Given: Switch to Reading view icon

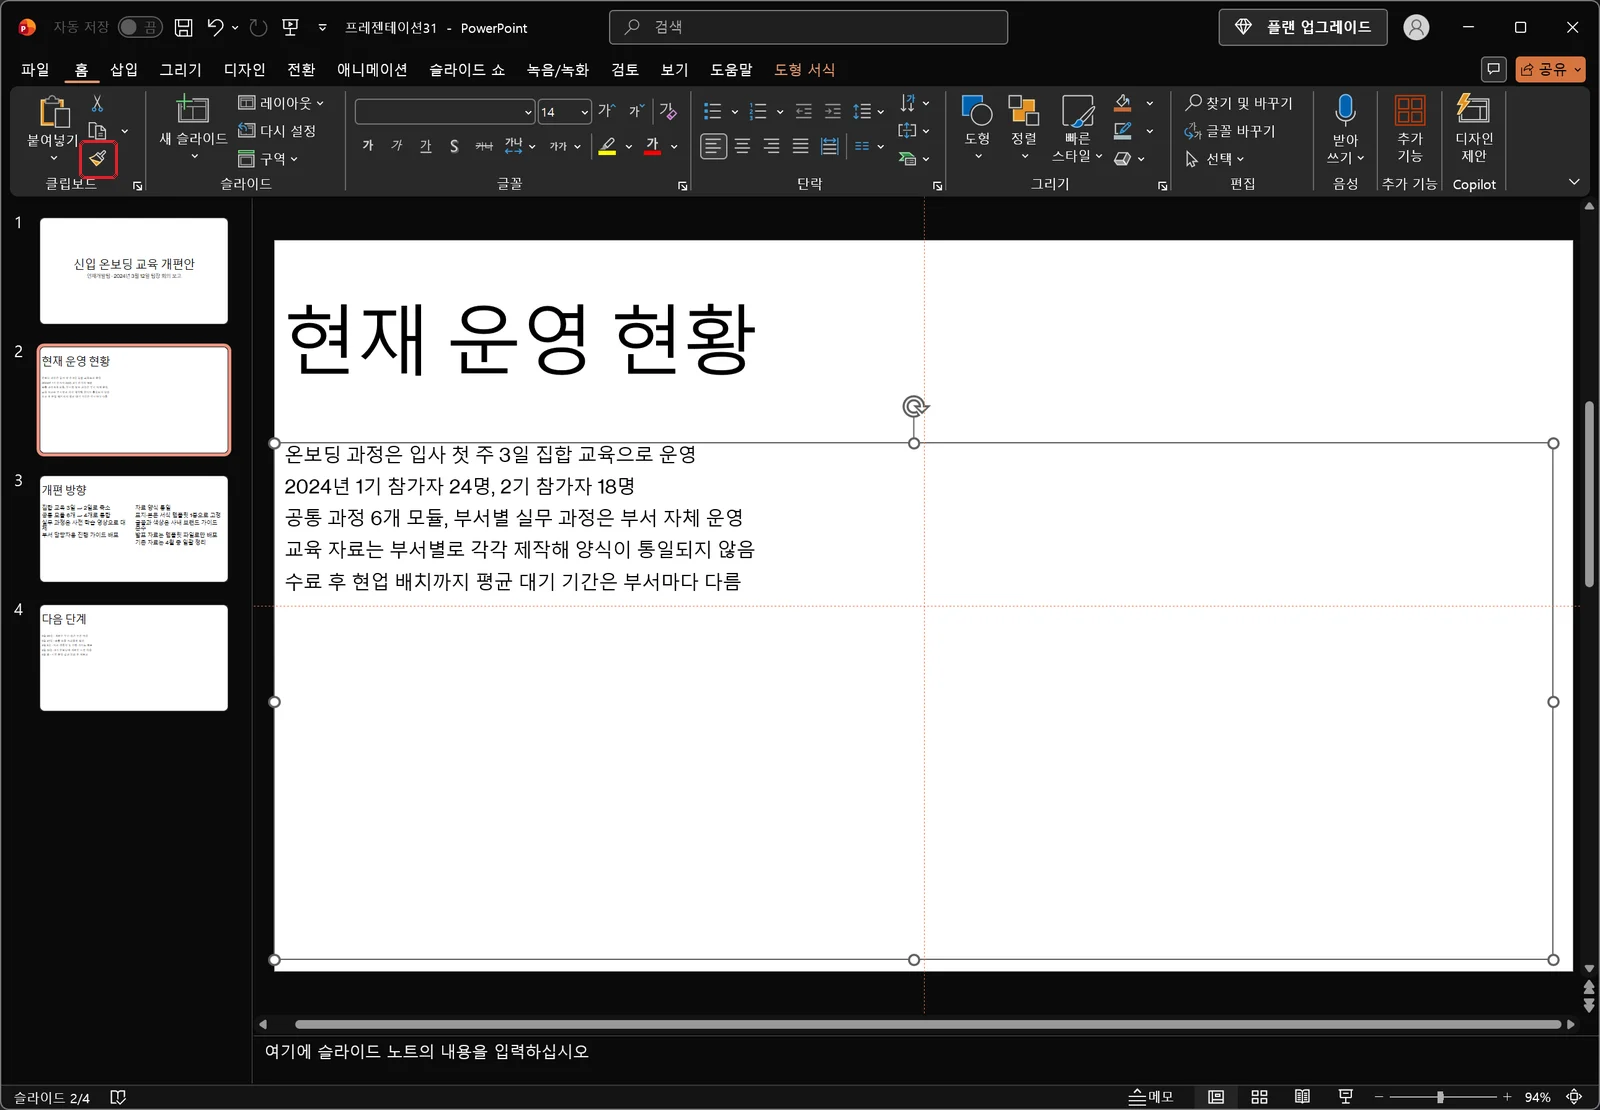Looking at the screenshot, I should click(x=1302, y=1097).
